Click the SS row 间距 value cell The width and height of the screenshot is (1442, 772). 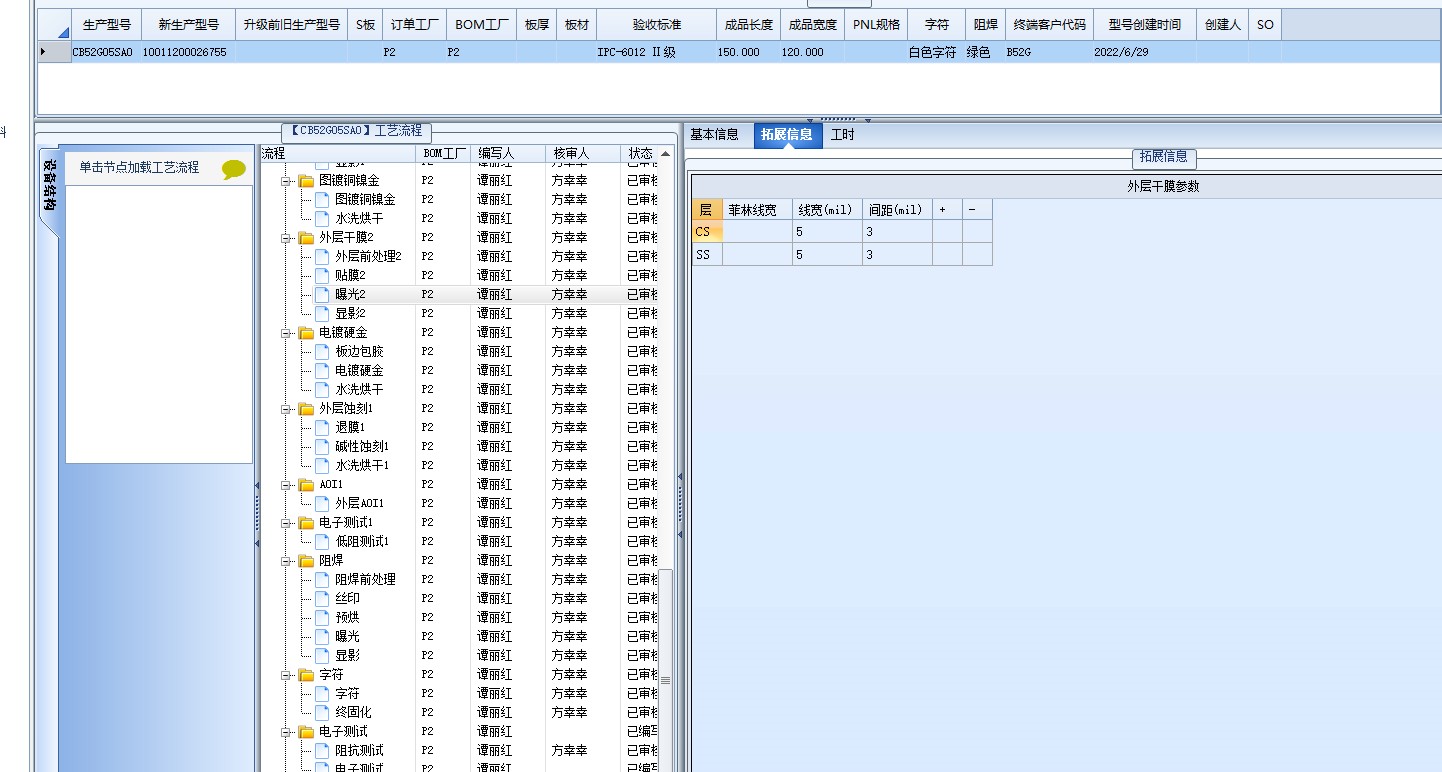tap(897, 255)
